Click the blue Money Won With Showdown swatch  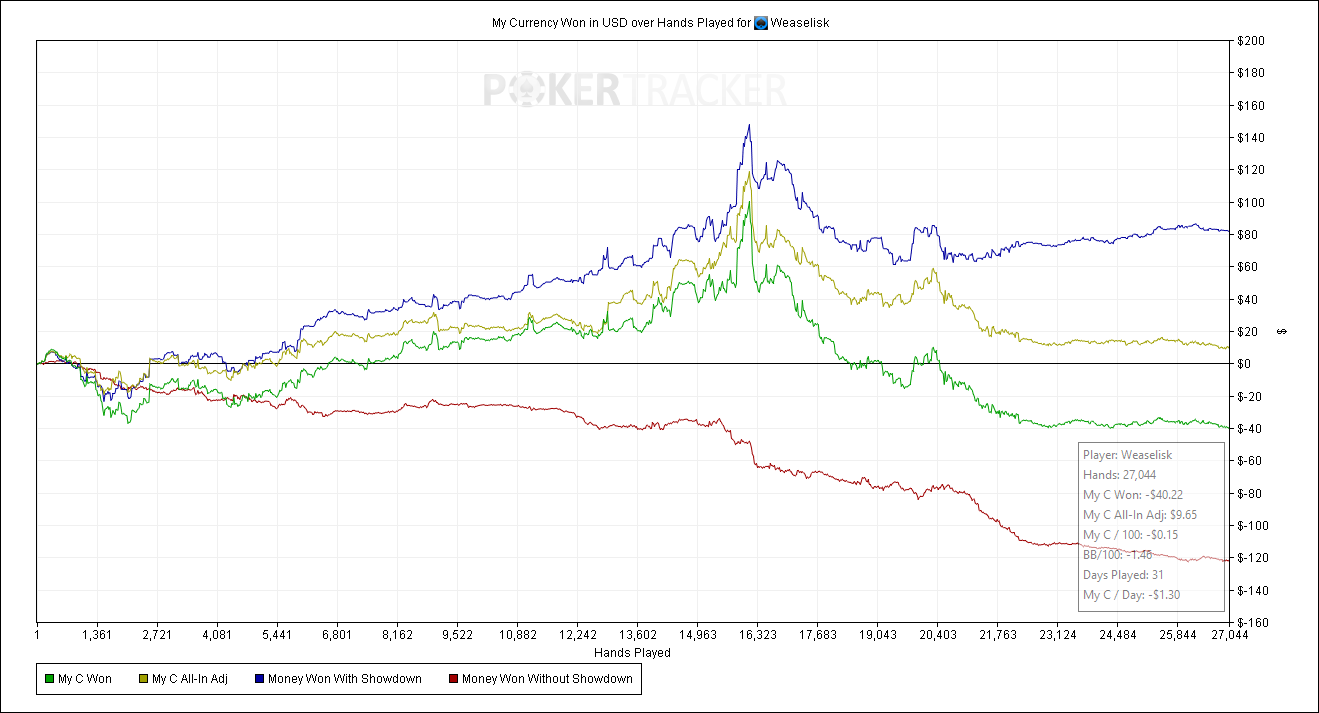coord(259,679)
